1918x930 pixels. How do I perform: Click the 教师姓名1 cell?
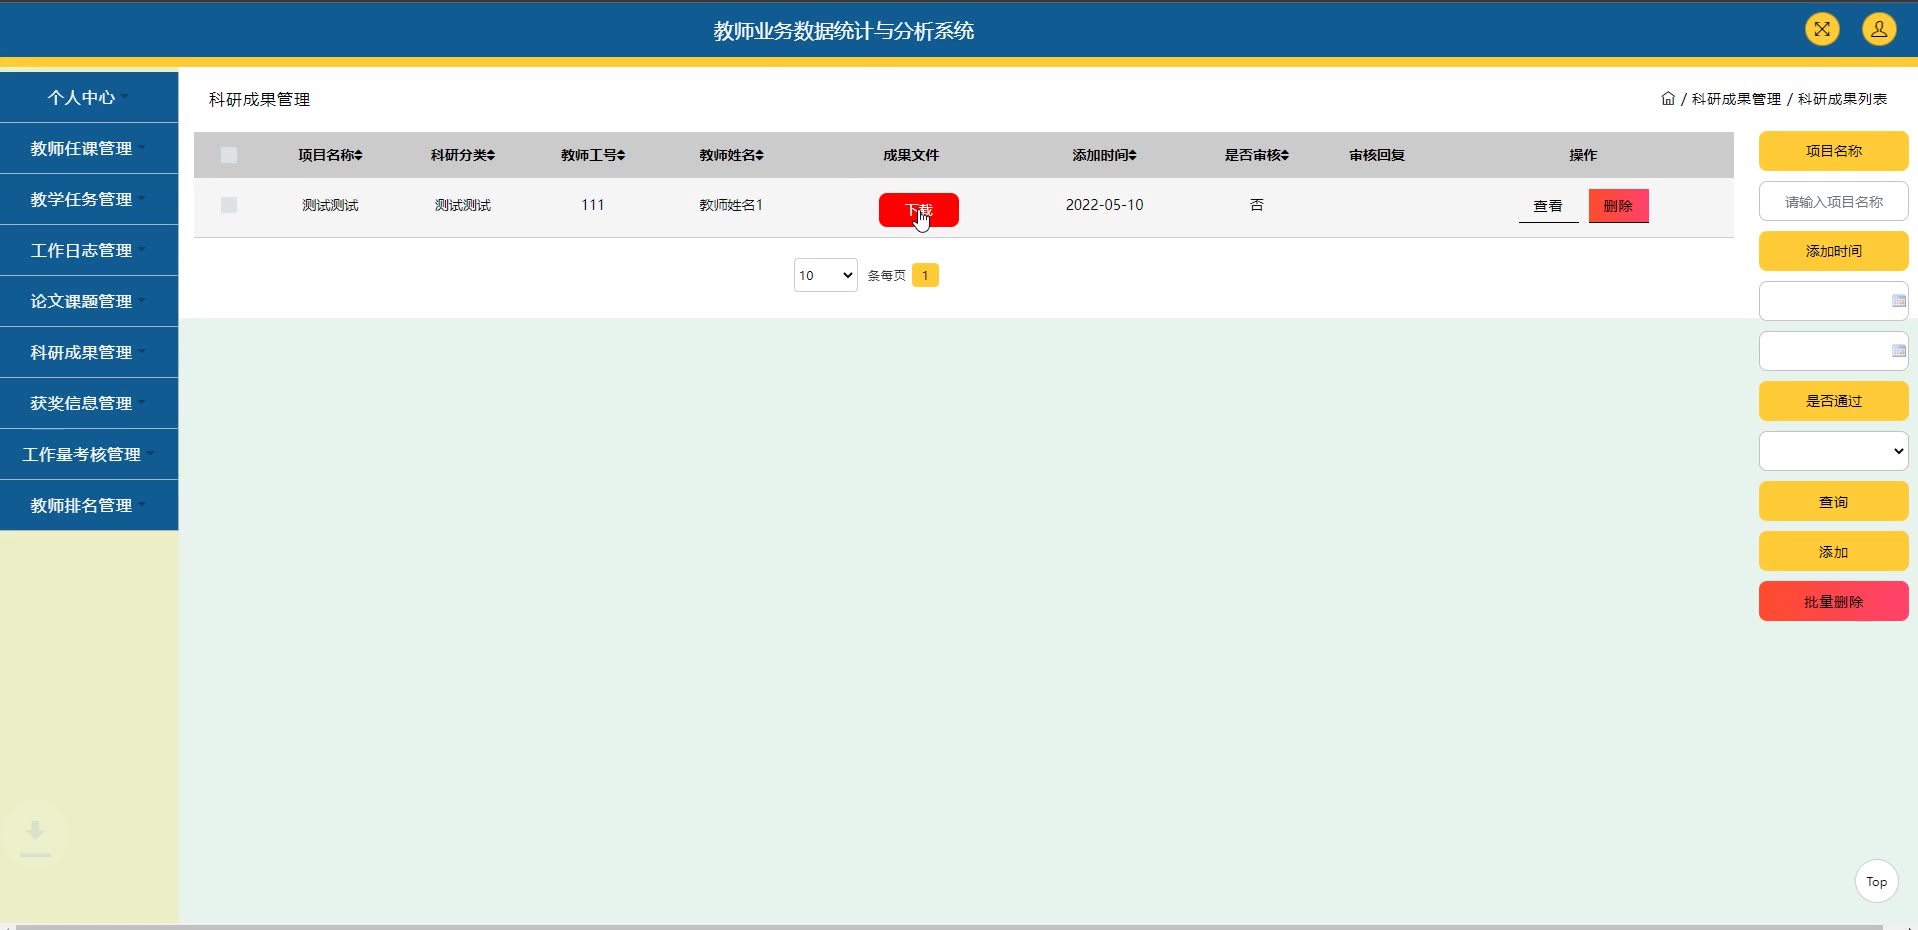tap(731, 205)
